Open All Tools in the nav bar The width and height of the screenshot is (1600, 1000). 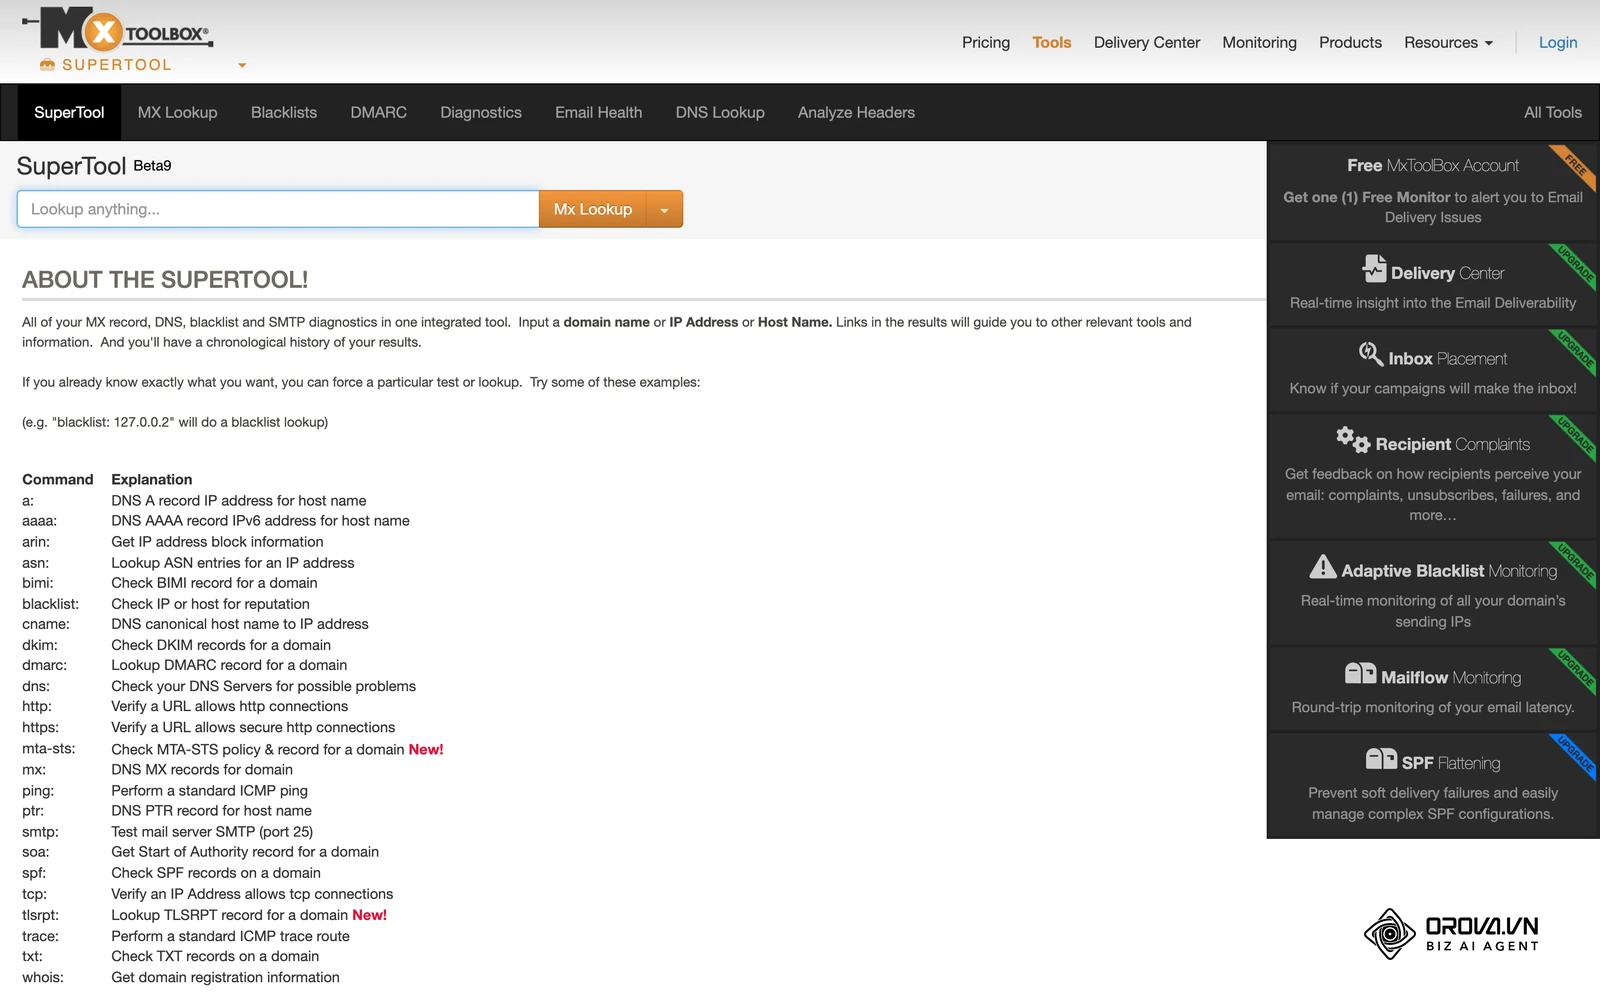point(1552,112)
